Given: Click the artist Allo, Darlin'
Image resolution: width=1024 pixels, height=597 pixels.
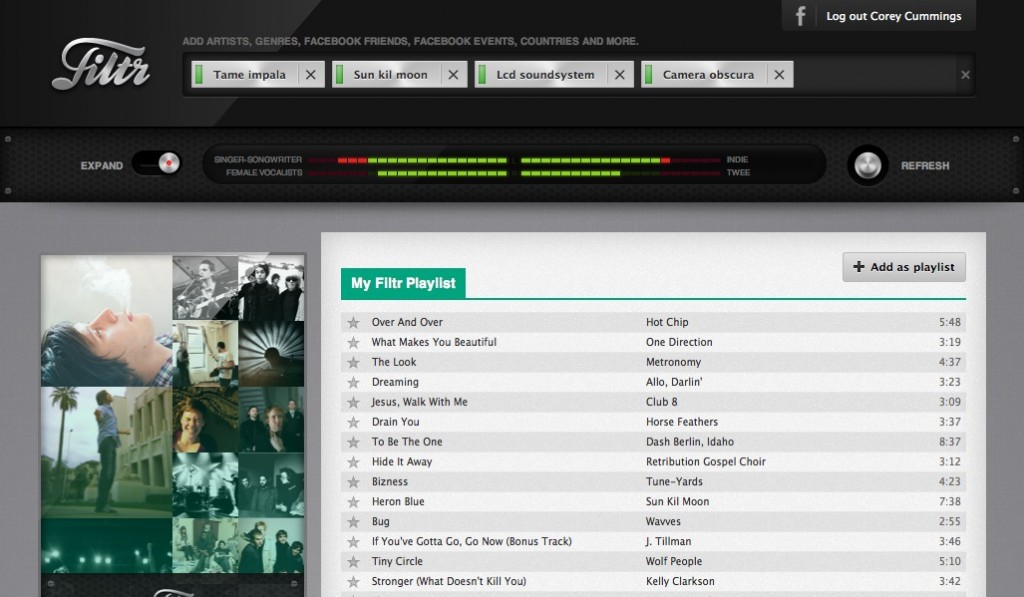Looking at the screenshot, I should [x=674, y=382].
